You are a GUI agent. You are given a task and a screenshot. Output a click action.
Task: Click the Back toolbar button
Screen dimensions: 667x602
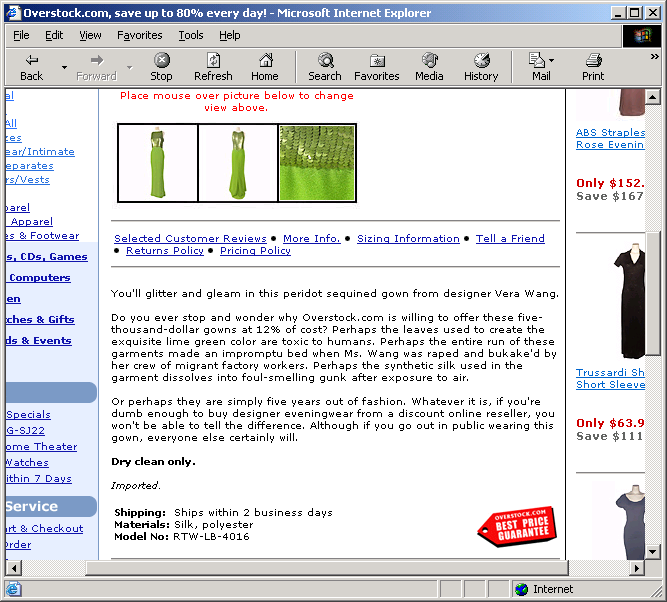[x=32, y=67]
